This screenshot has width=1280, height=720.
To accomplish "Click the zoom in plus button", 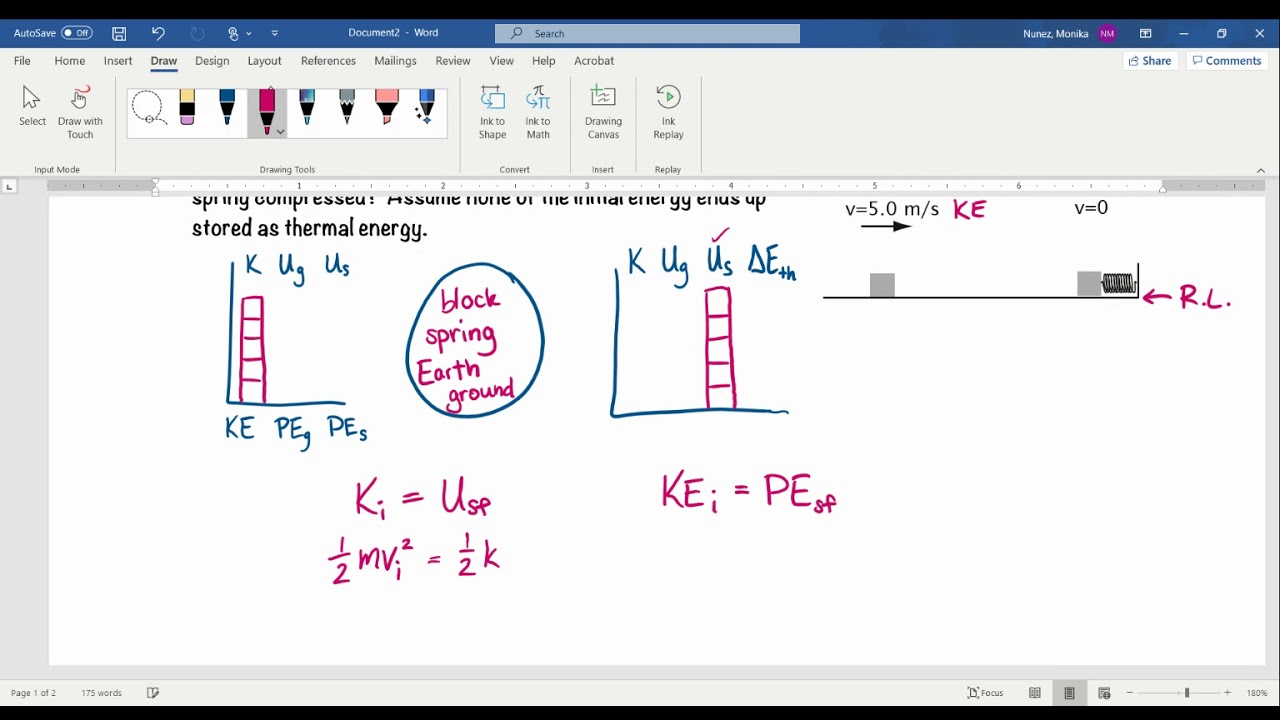I will 1228,693.
